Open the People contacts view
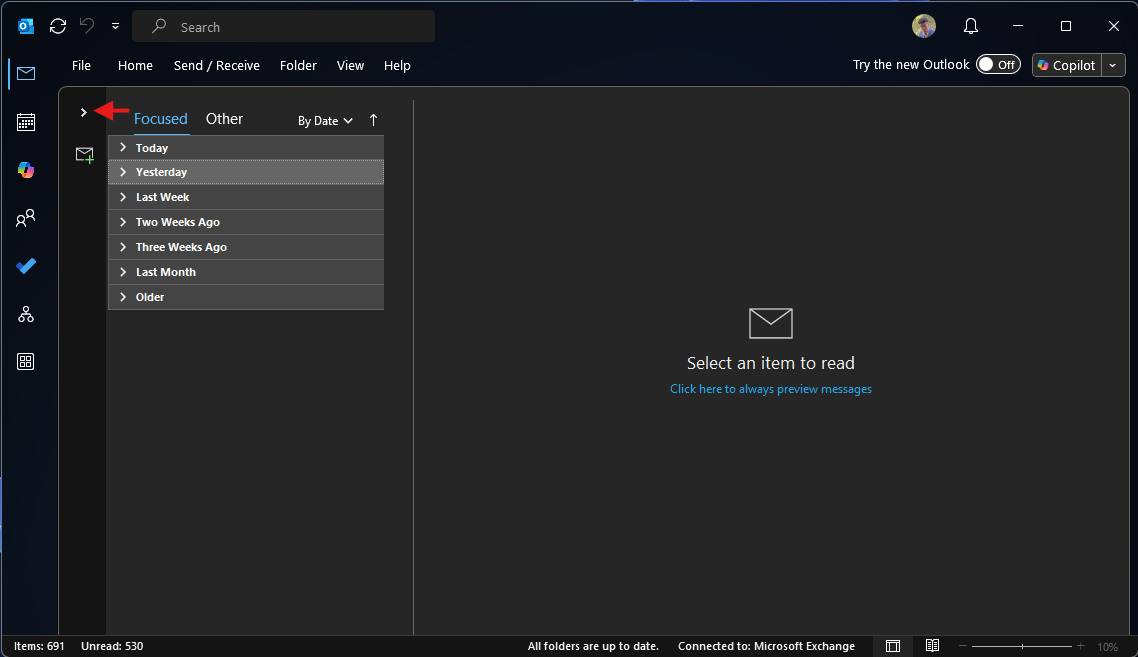 pyautogui.click(x=26, y=218)
